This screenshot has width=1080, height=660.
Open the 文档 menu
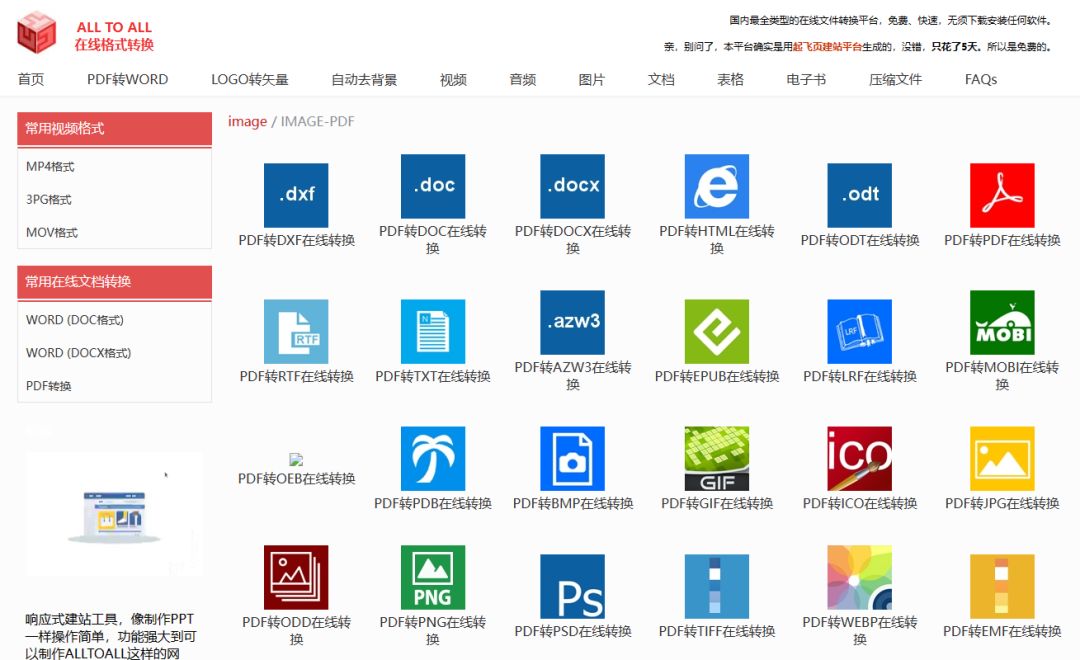tap(661, 79)
